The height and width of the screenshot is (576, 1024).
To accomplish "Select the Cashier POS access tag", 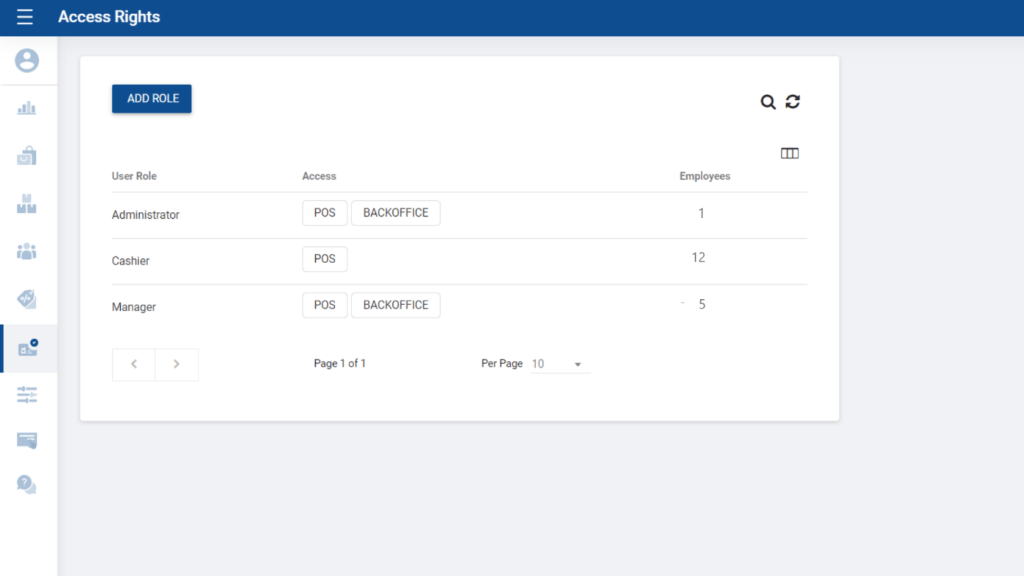I will [325, 259].
